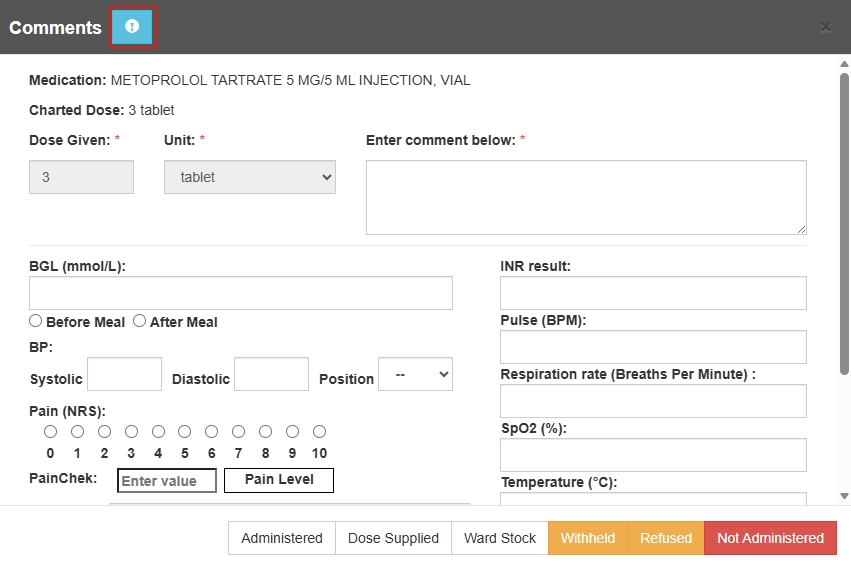Click the BGL (mmol/L) input field
This screenshot has height=568, width=851.
[241, 293]
